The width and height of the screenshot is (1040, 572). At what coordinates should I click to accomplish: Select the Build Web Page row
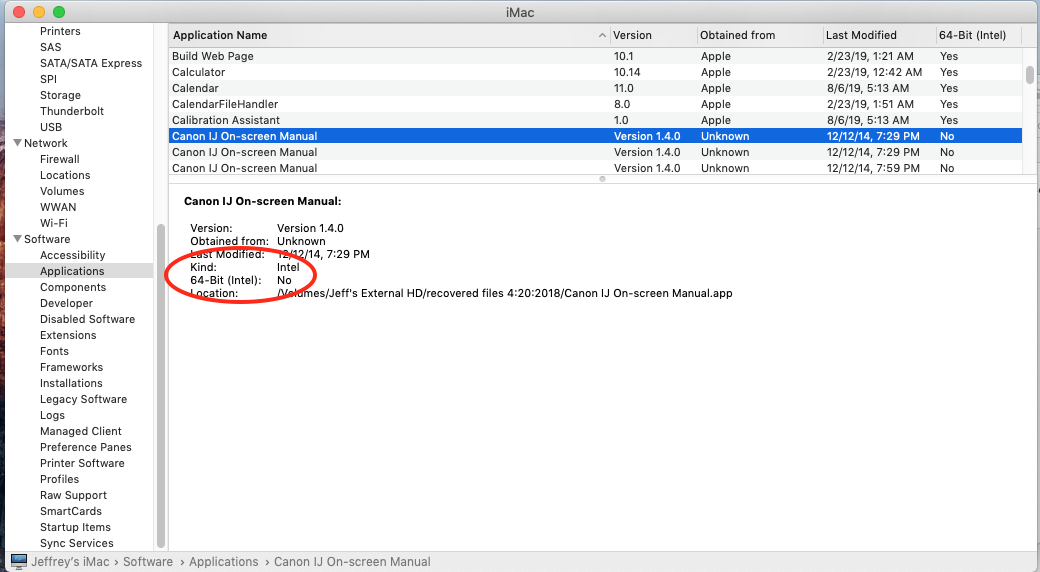point(596,56)
